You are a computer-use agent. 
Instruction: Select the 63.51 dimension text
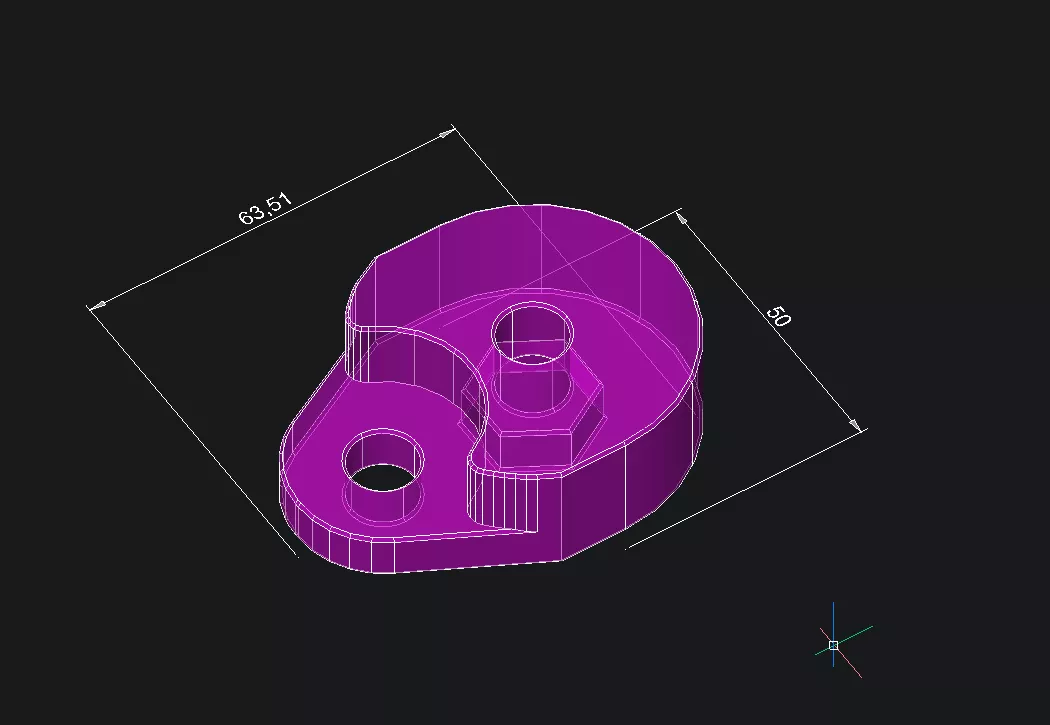tap(265, 209)
